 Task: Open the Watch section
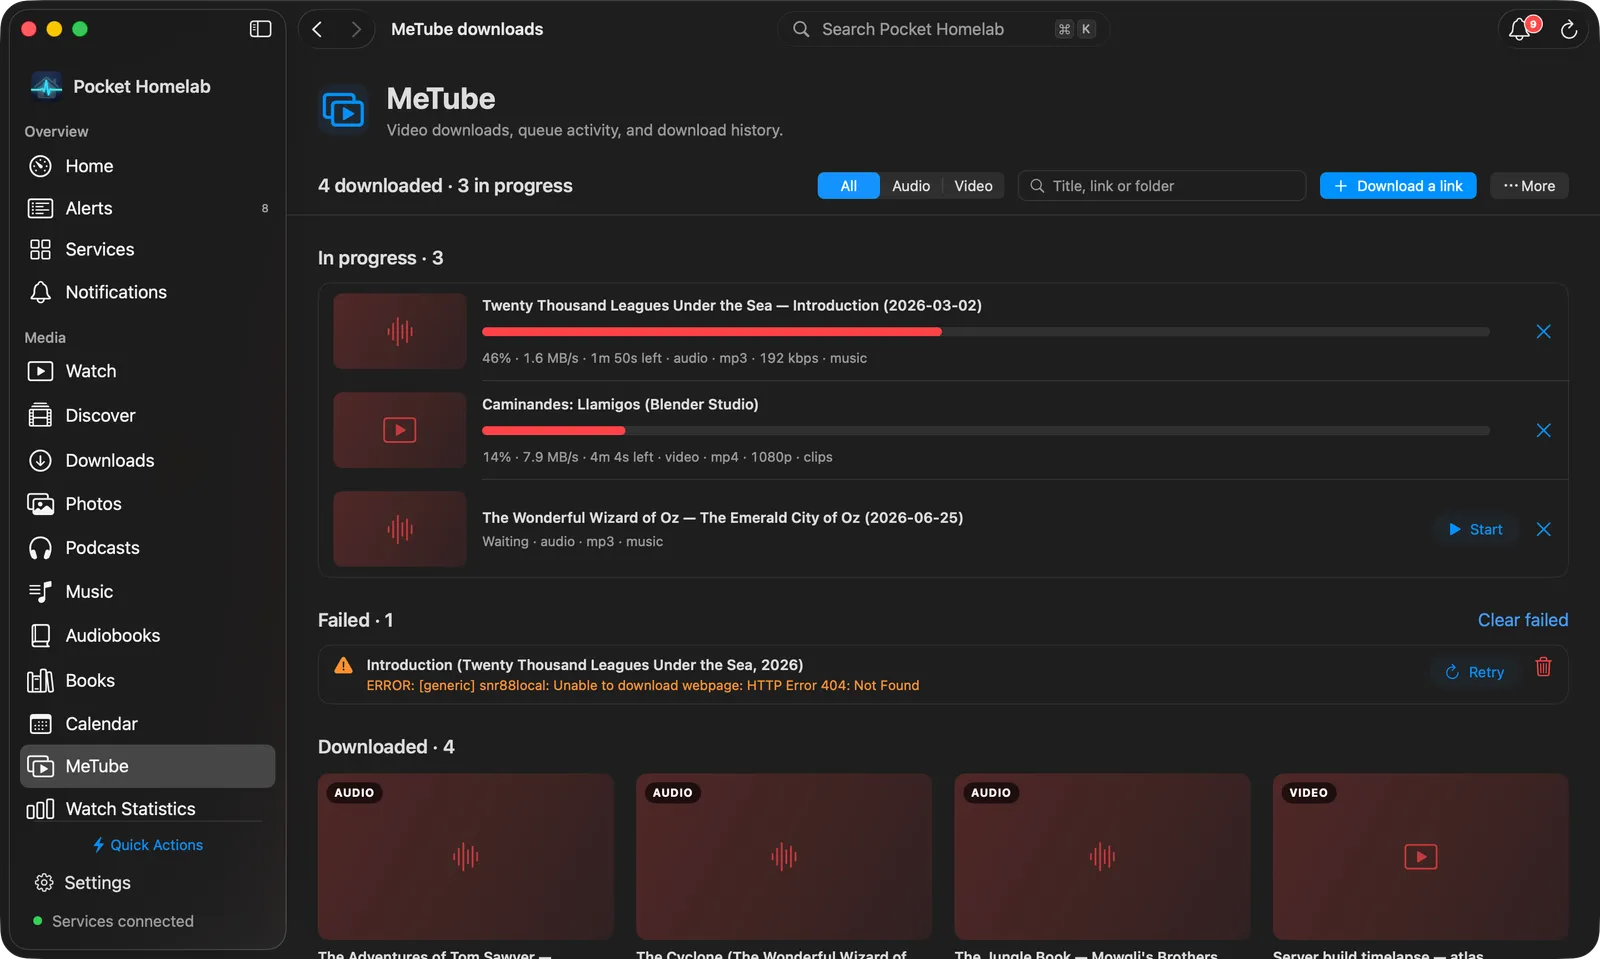click(147, 371)
